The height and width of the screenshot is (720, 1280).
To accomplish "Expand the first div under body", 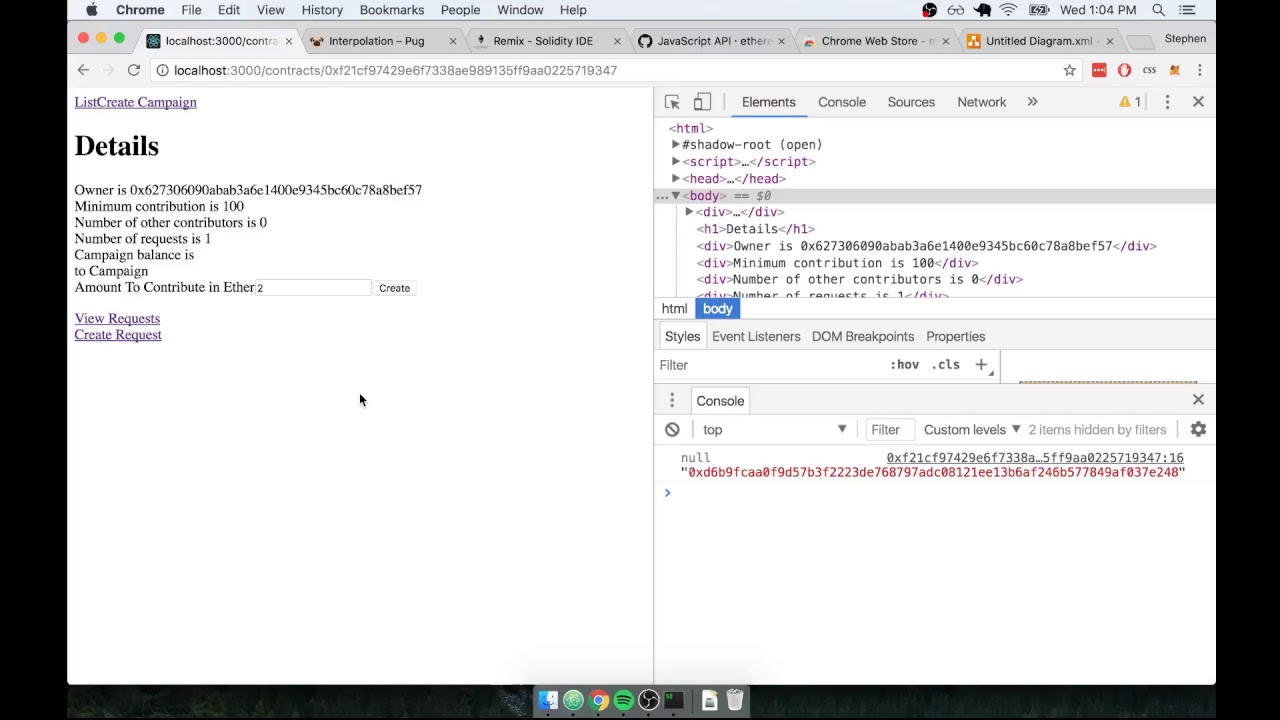I will [689, 212].
